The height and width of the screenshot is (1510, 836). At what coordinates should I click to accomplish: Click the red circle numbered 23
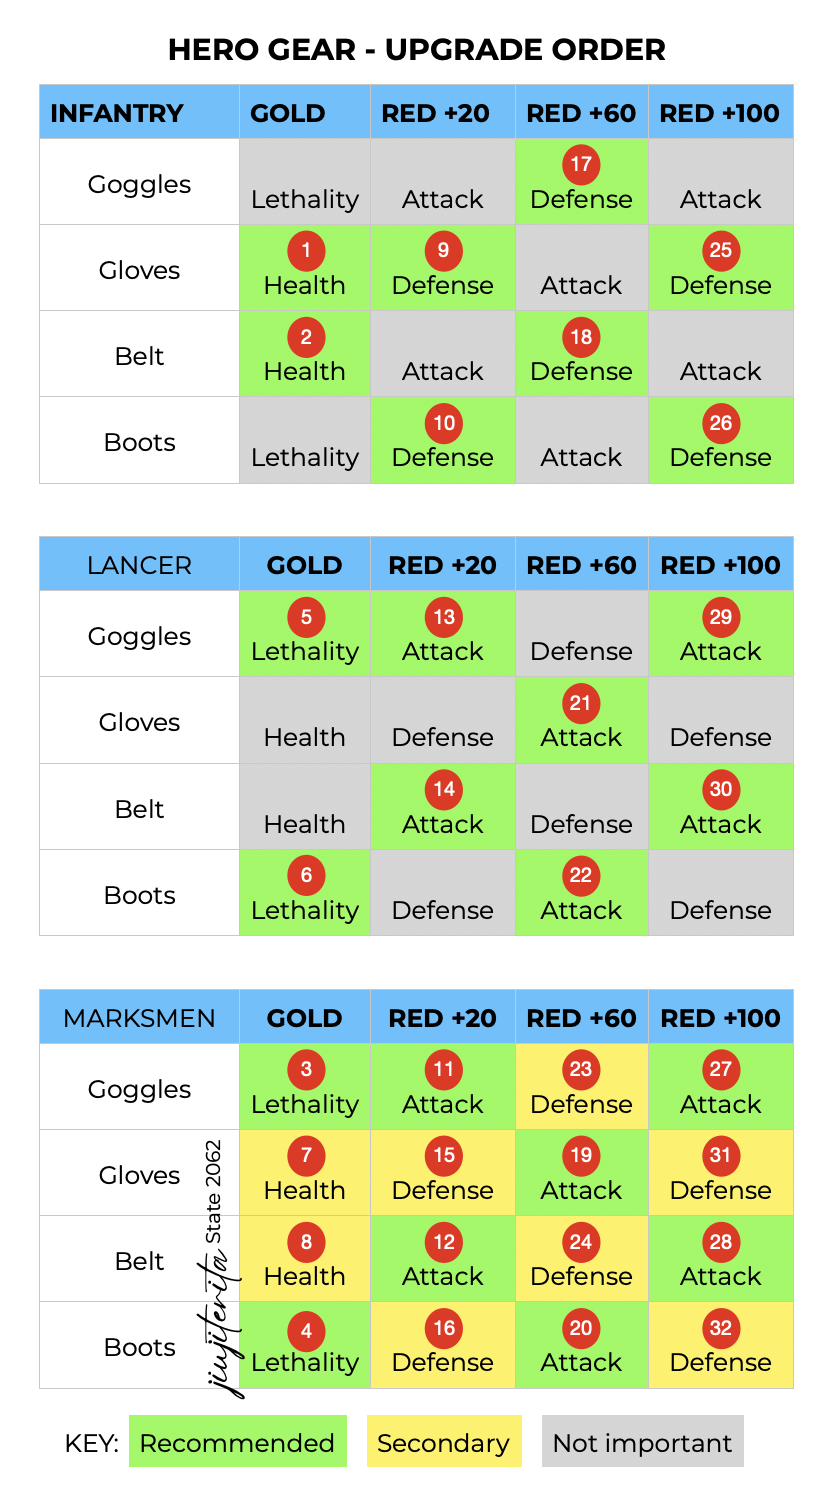pyautogui.click(x=581, y=1069)
